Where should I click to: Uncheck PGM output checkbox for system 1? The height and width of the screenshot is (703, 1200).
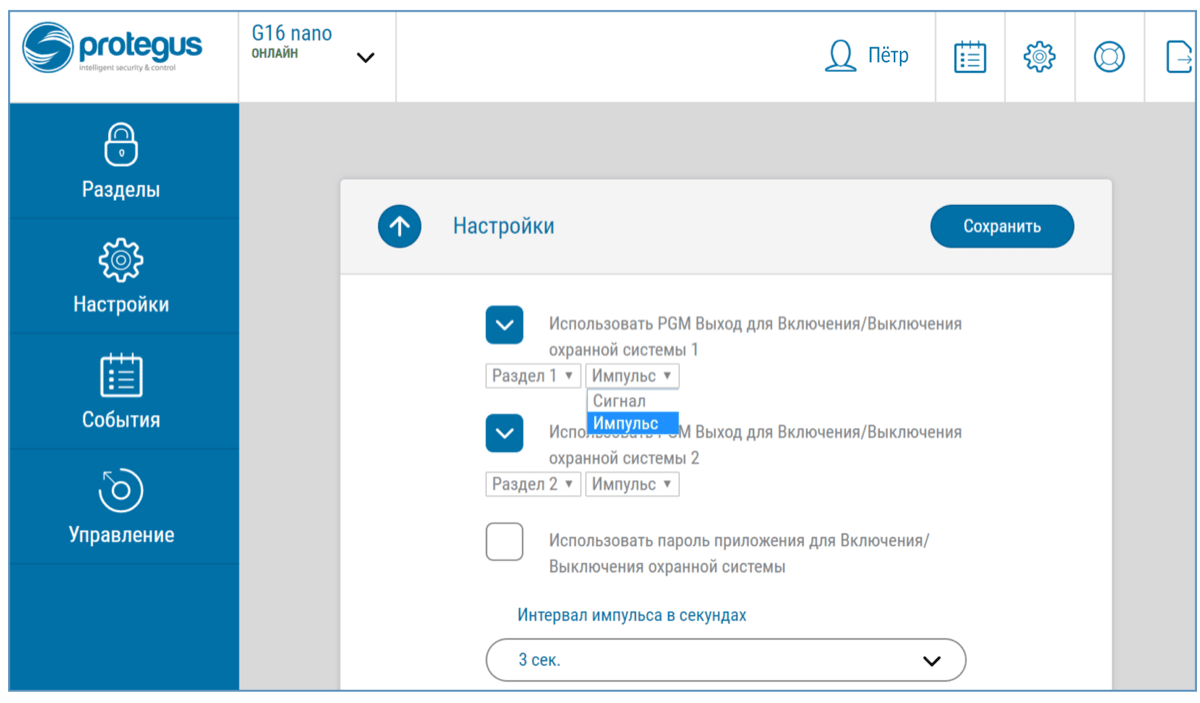coord(504,325)
